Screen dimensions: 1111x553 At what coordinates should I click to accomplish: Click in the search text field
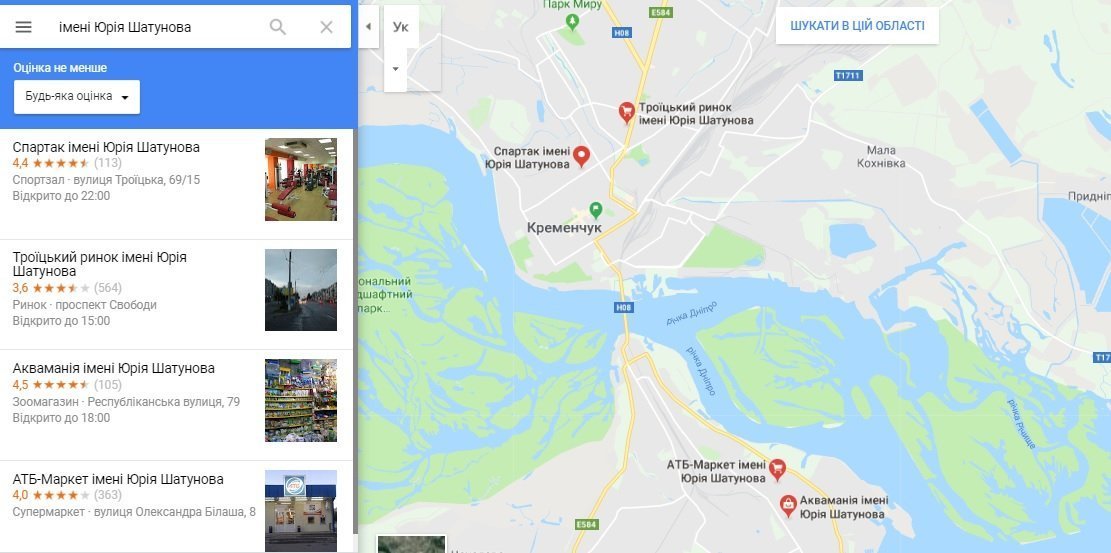(157, 27)
